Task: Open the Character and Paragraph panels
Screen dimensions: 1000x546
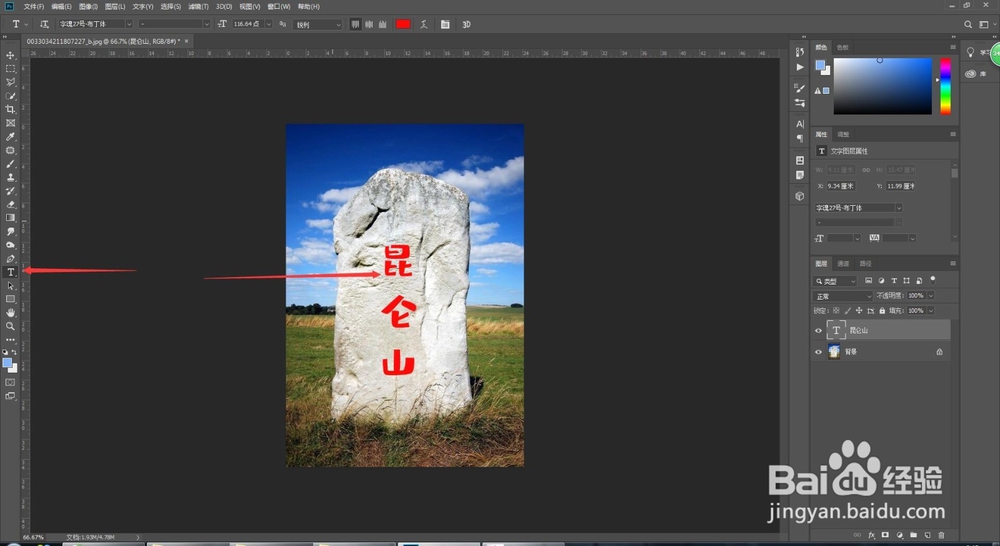Action: (x=445, y=24)
